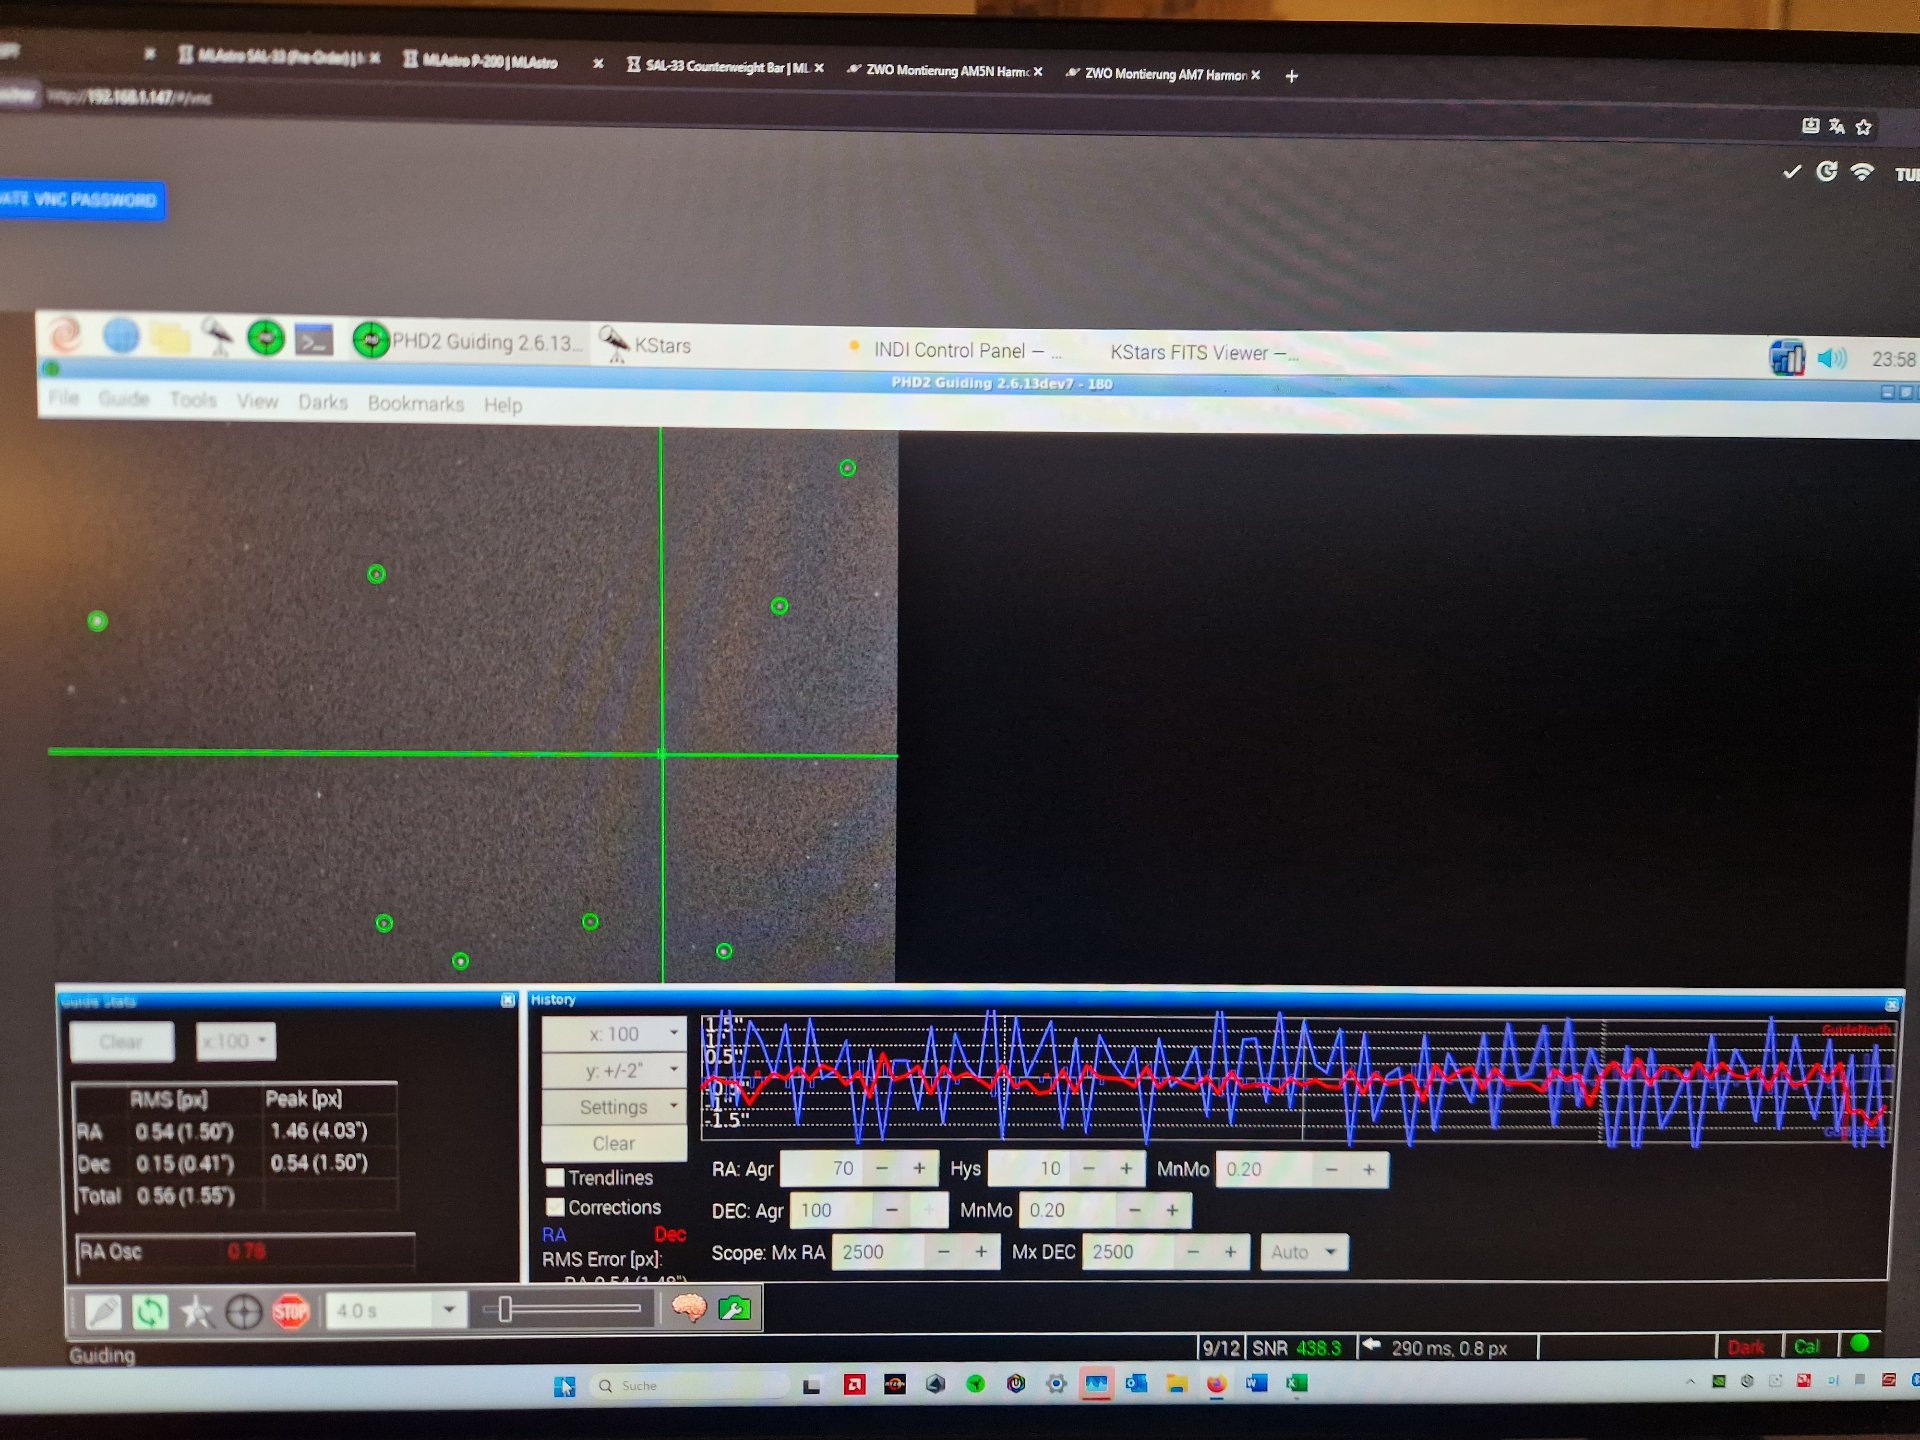Viewport: 1920px width, 1440px height.
Task: Open the file manager folder icon in panel
Action: (170, 337)
